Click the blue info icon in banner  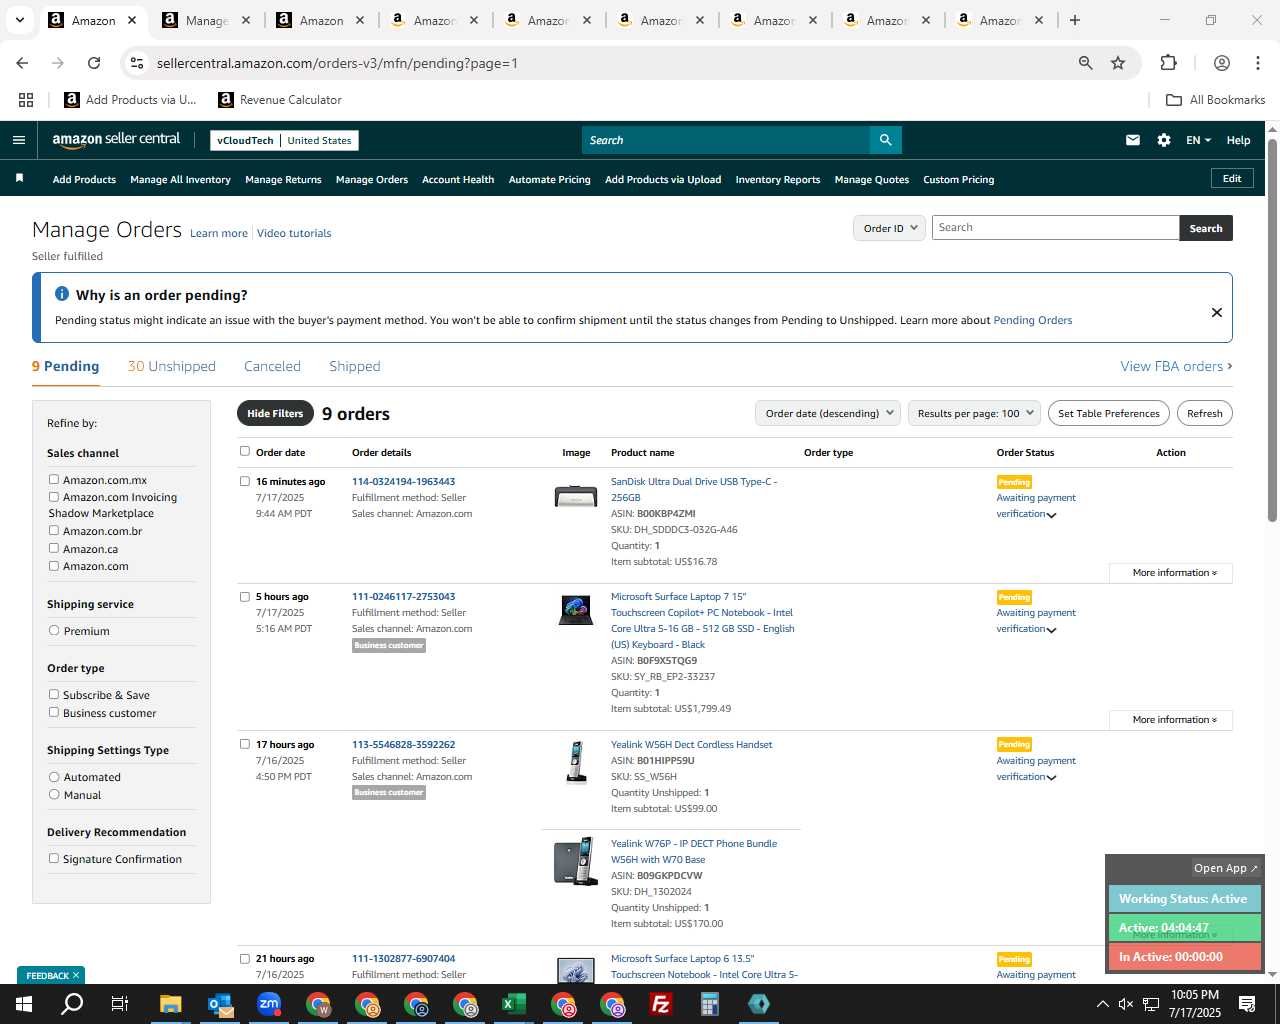point(62,294)
